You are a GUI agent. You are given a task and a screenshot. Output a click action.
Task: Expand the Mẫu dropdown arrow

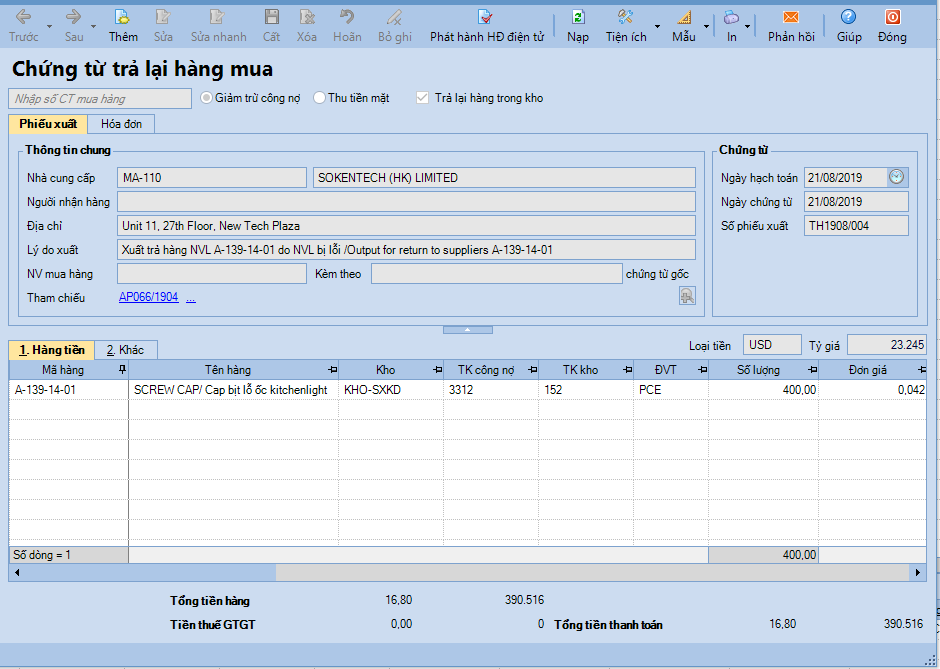pos(706,26)
